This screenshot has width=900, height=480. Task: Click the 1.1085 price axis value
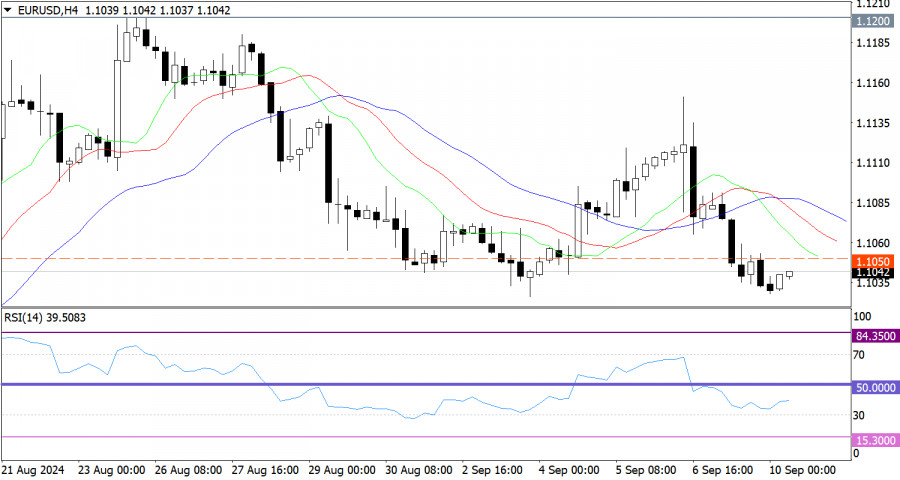tap(874, 203)
